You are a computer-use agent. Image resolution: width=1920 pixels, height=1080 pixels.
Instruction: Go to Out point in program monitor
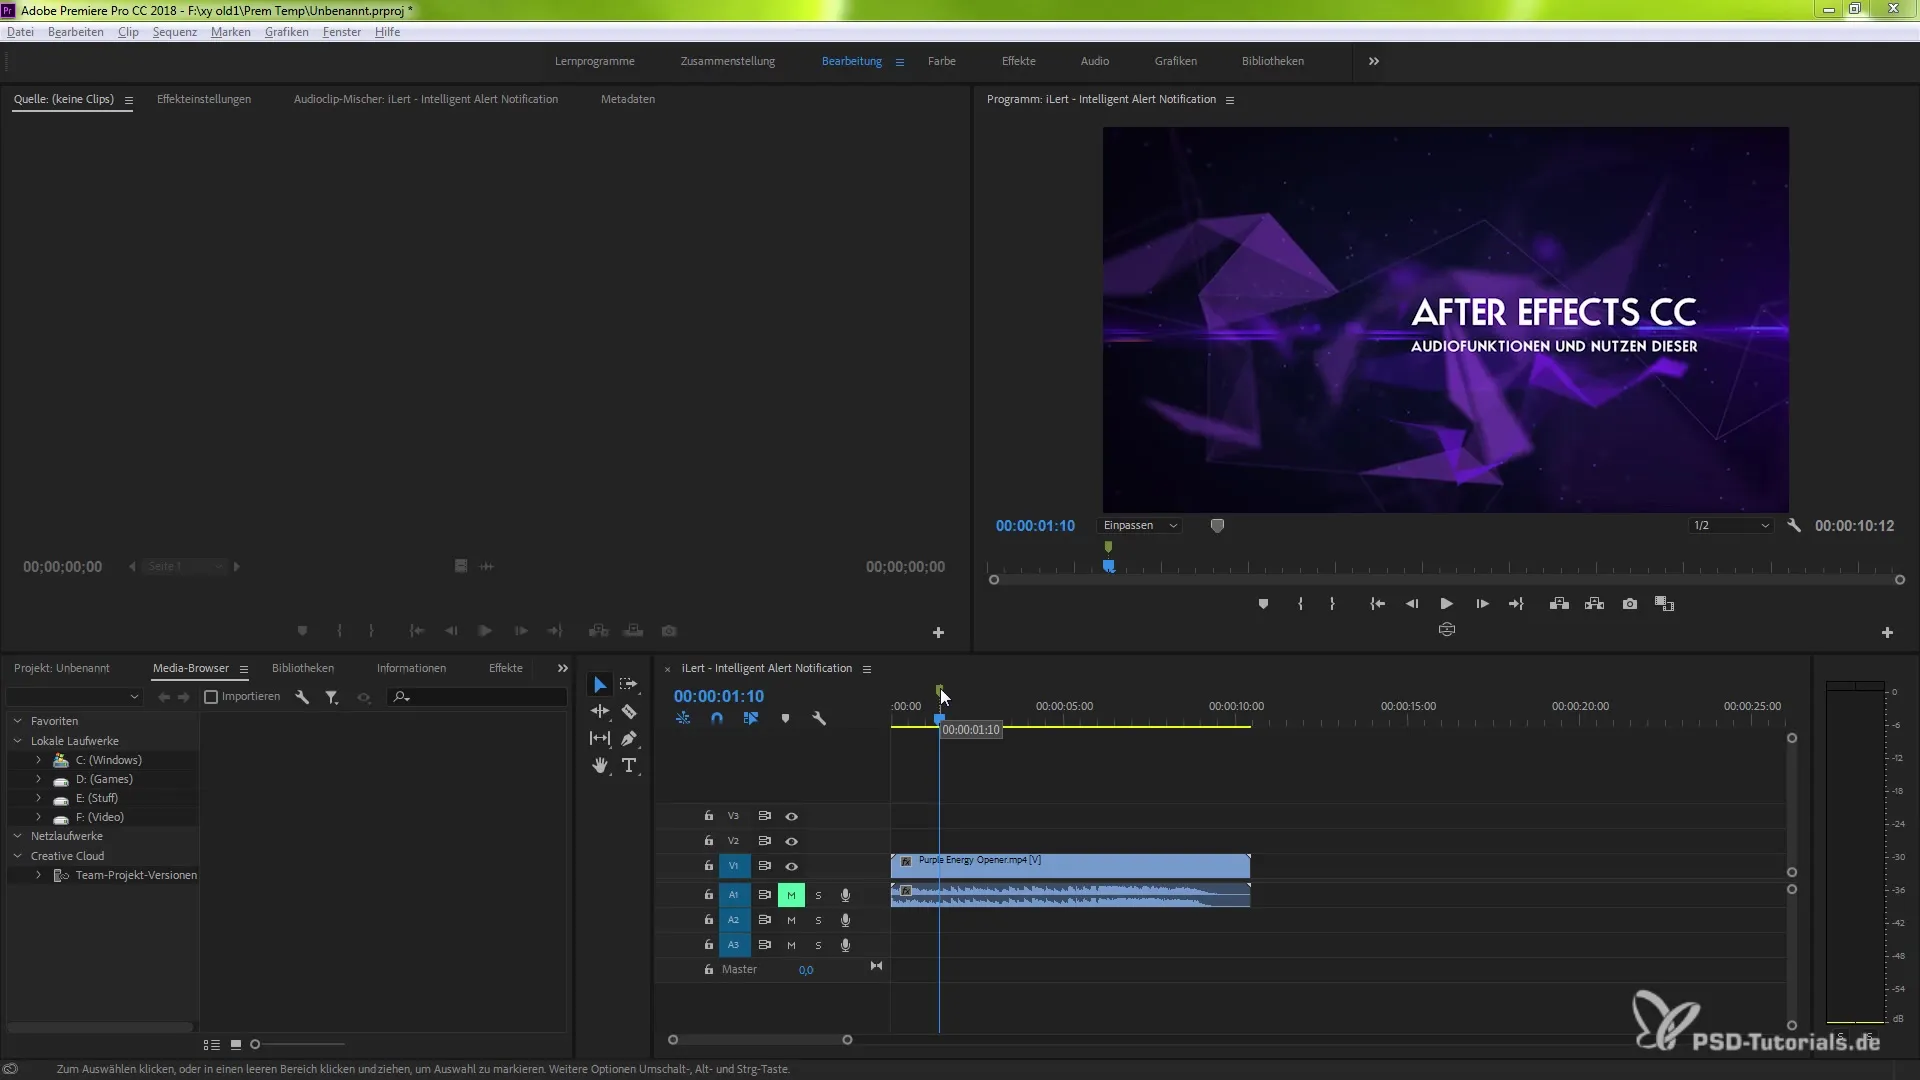coord(1516,604)
